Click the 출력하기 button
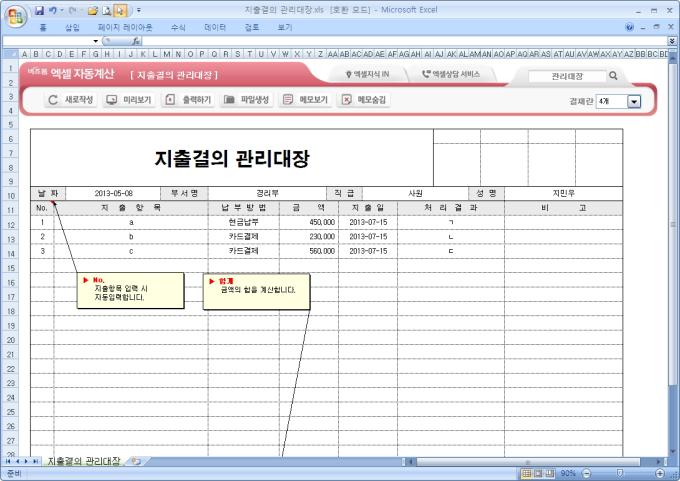Image resolution: width=680 pixels, height=481 pixels. coord(188,100)
